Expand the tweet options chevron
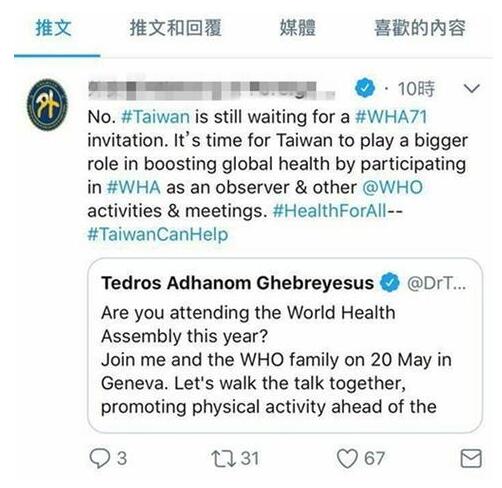 pos(471,88)
